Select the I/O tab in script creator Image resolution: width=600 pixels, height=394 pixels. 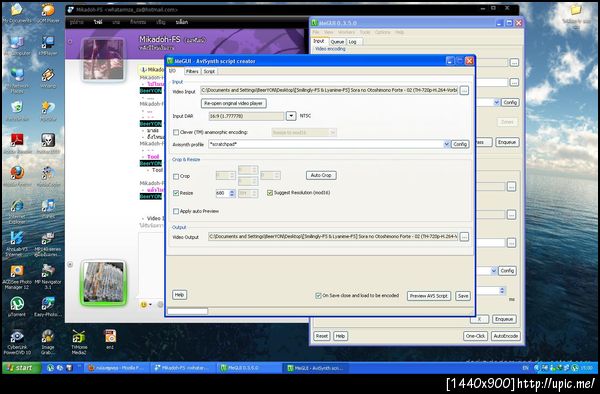[x=173, y=71]
